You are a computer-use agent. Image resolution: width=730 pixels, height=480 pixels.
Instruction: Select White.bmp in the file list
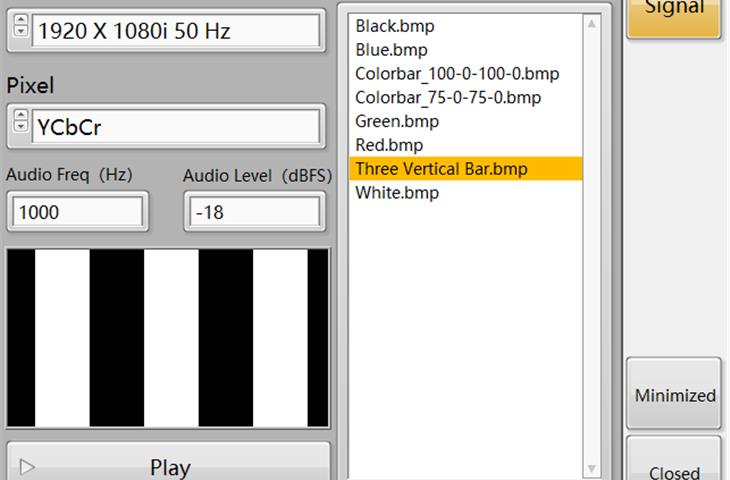[x=397, y=193]
